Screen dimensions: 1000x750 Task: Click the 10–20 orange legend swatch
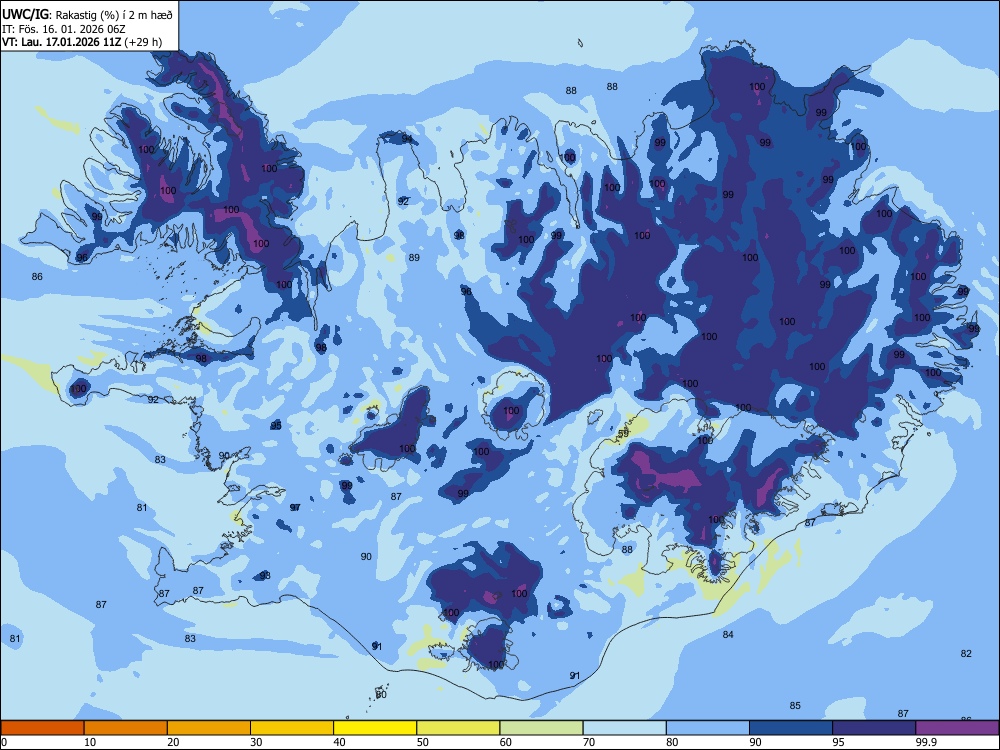(x=126, y=728)
